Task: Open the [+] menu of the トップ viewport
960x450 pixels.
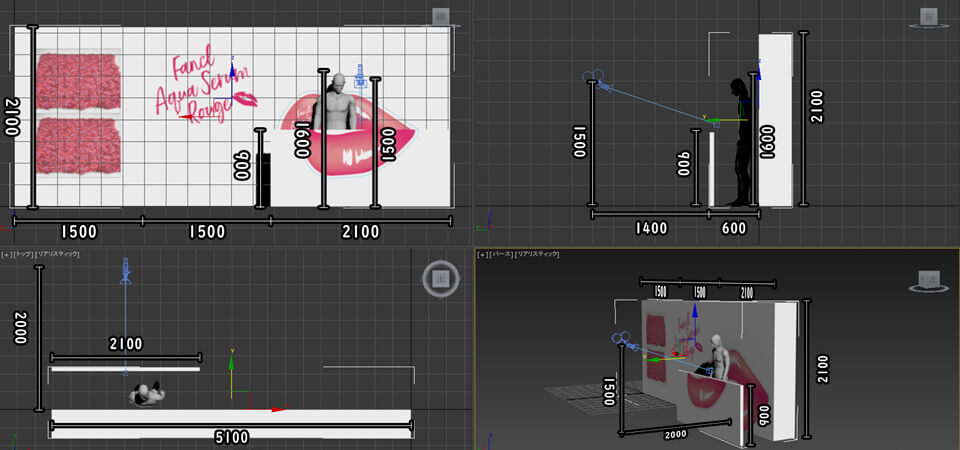Action: point(6,253)
